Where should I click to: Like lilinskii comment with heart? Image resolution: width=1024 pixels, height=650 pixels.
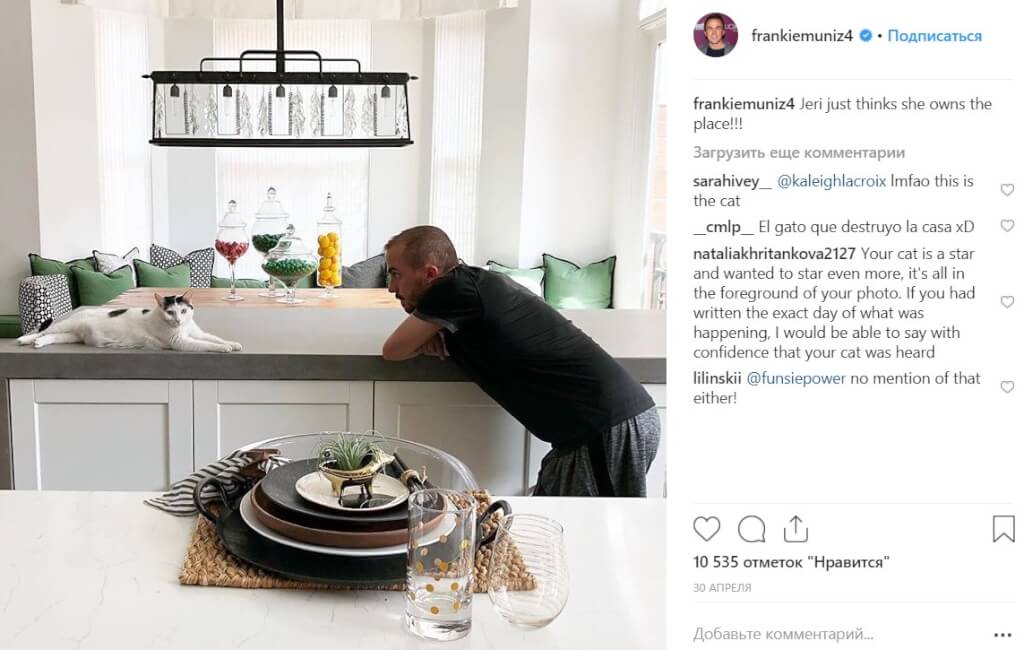click(1007, 387)
